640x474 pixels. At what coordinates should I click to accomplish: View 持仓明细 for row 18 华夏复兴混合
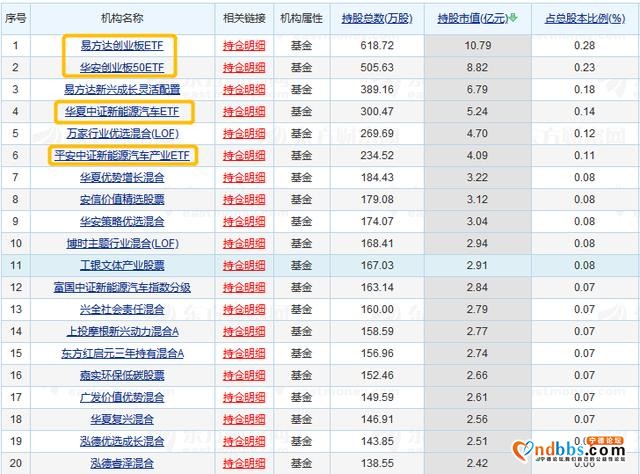244,420
